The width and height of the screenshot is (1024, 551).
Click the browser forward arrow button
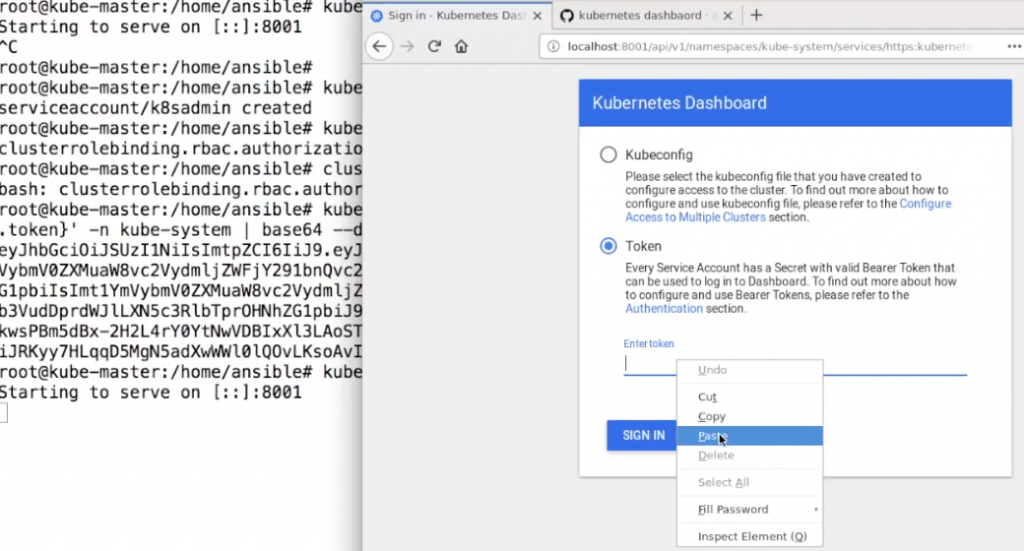coord(407,46)
